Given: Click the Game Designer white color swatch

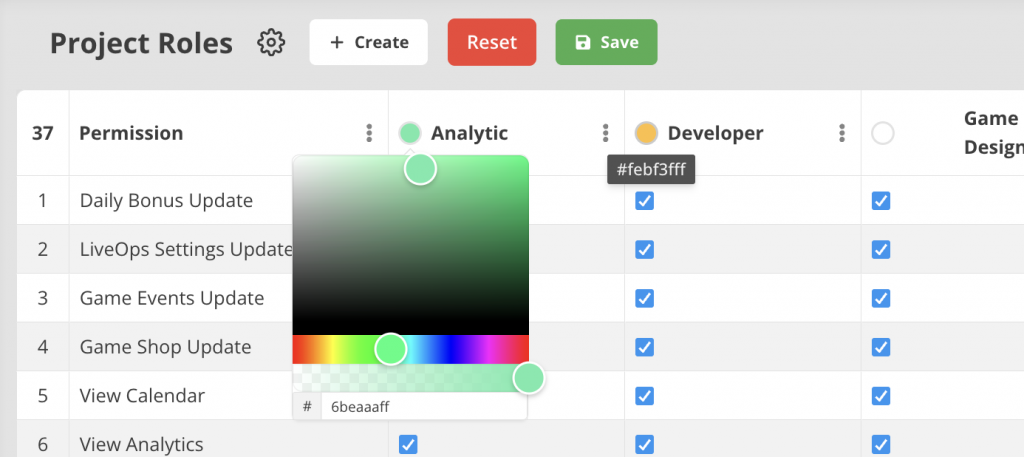Looking at the screenshot, I should point(882,133).
